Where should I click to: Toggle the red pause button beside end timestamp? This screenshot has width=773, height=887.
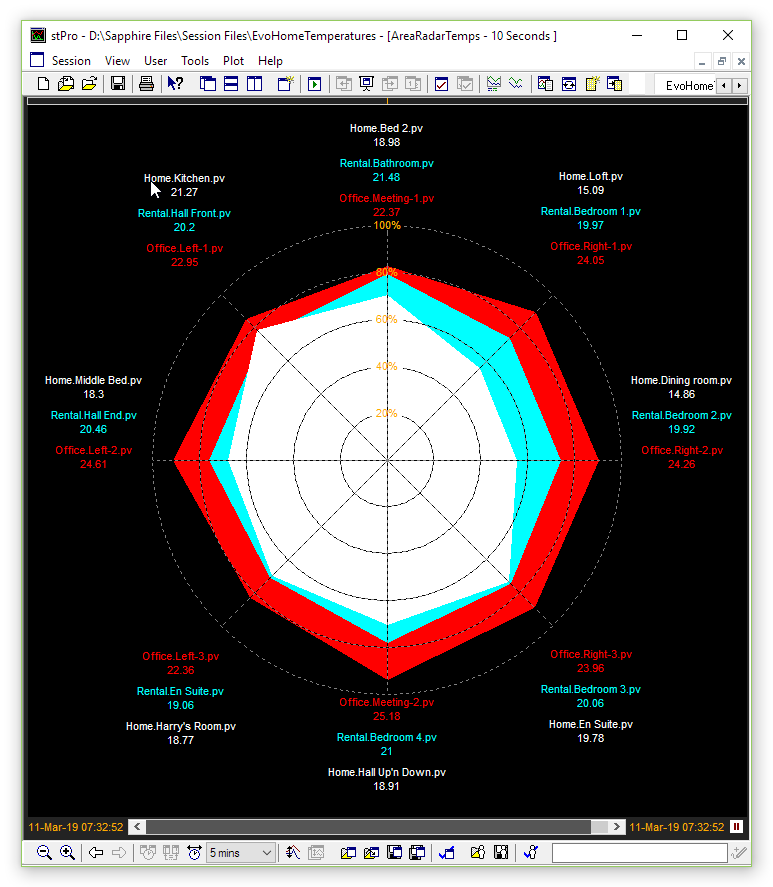[x=736, y=826]
